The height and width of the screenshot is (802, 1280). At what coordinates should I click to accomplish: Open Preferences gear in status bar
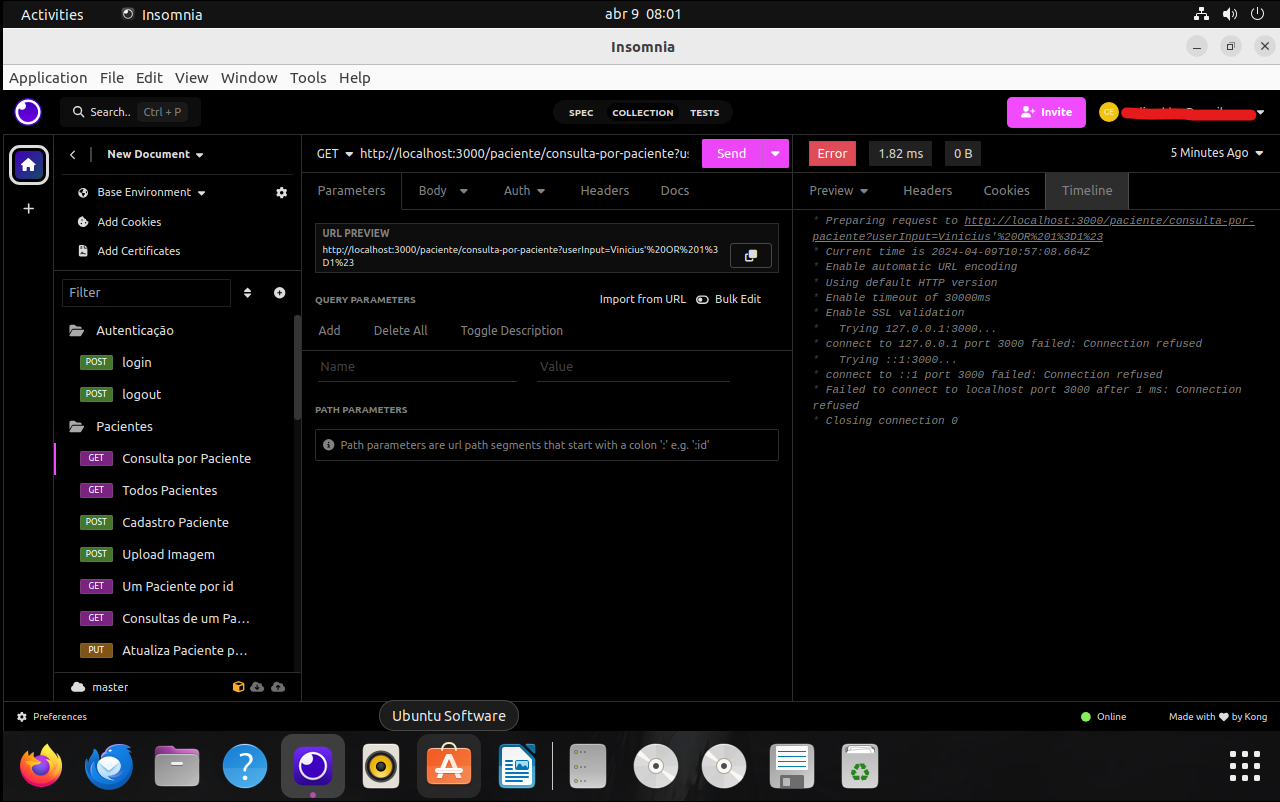(x=22, y=717)
